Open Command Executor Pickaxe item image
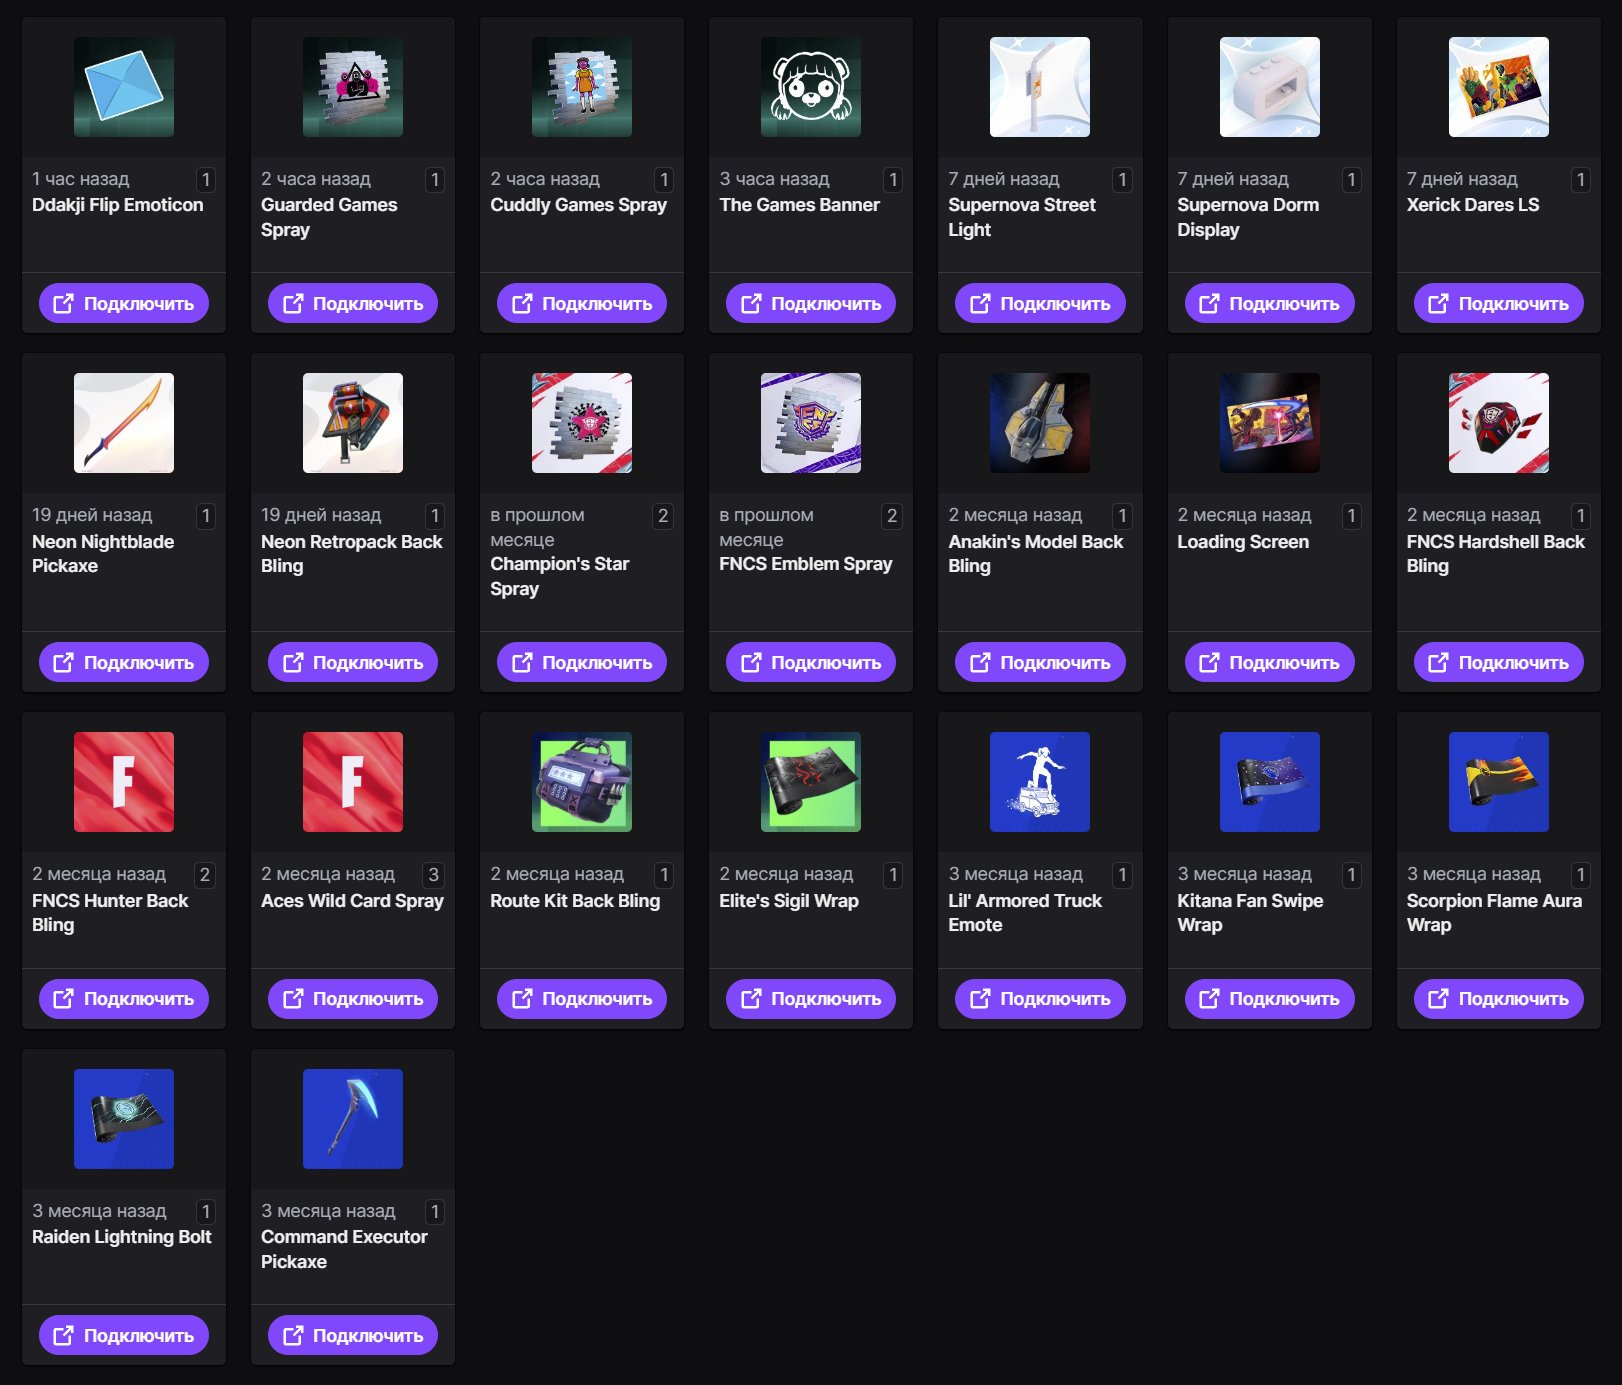The width and height of the screenshot is (1622, 1385). (x=353, y=1119)
